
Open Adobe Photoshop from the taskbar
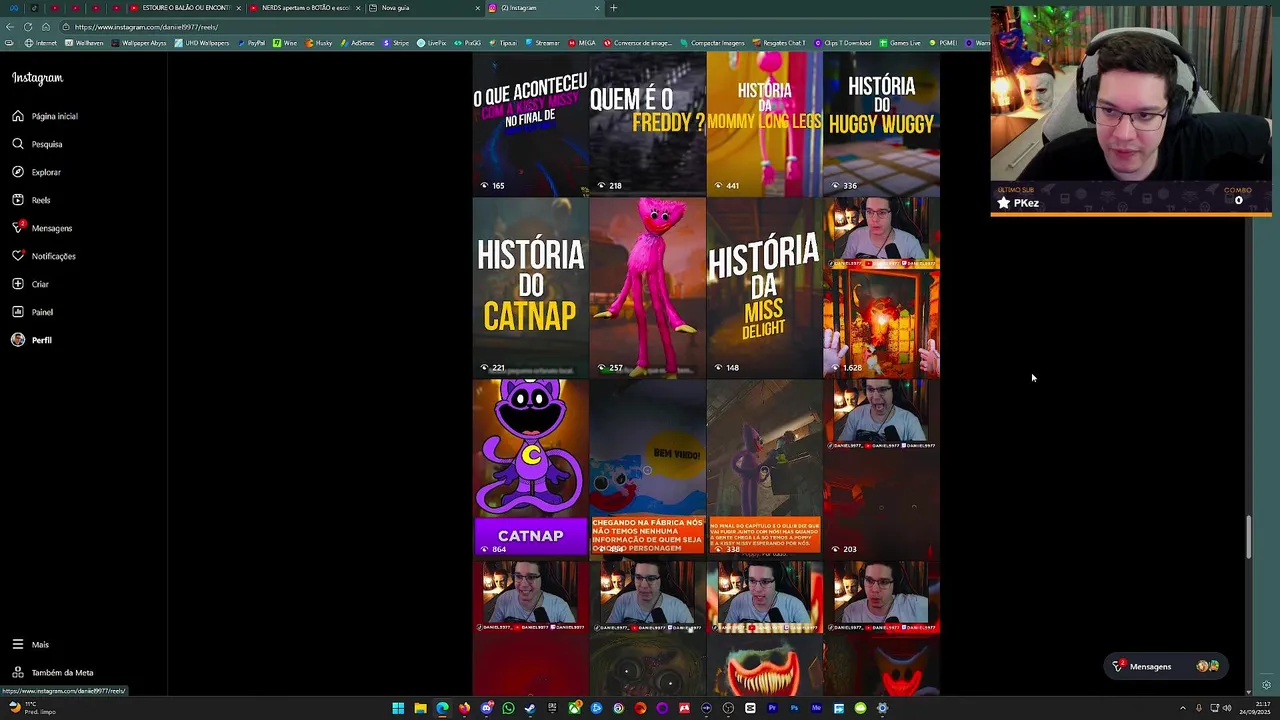[794, 708]
